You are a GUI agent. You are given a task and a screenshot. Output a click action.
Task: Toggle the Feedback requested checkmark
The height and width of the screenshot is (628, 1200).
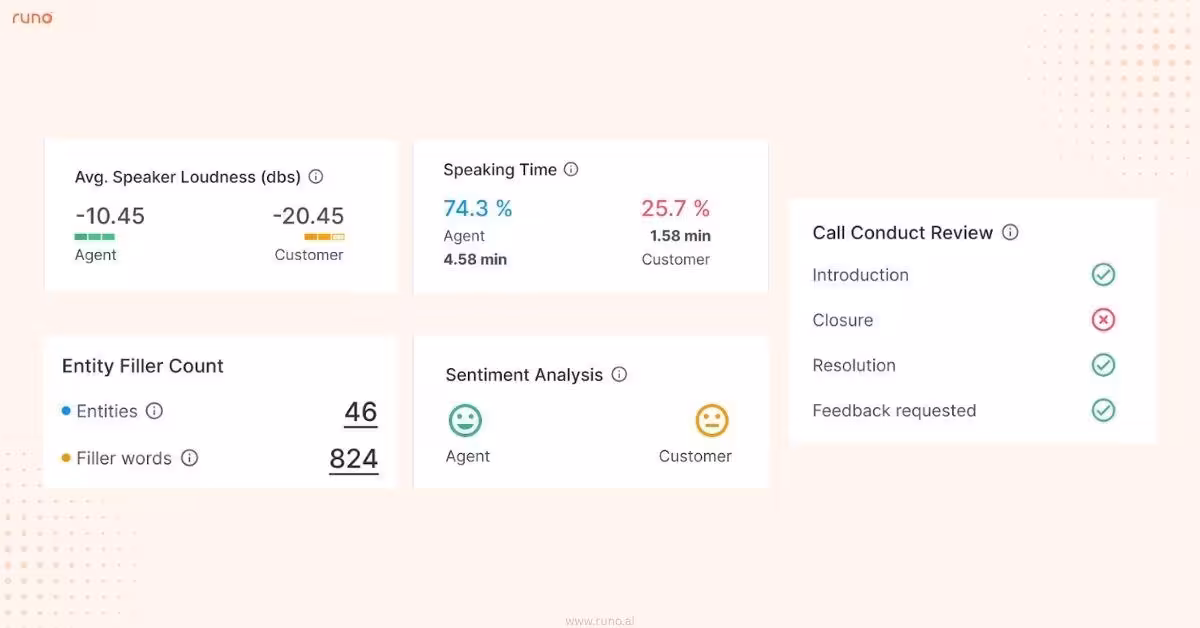[1104, 410]
